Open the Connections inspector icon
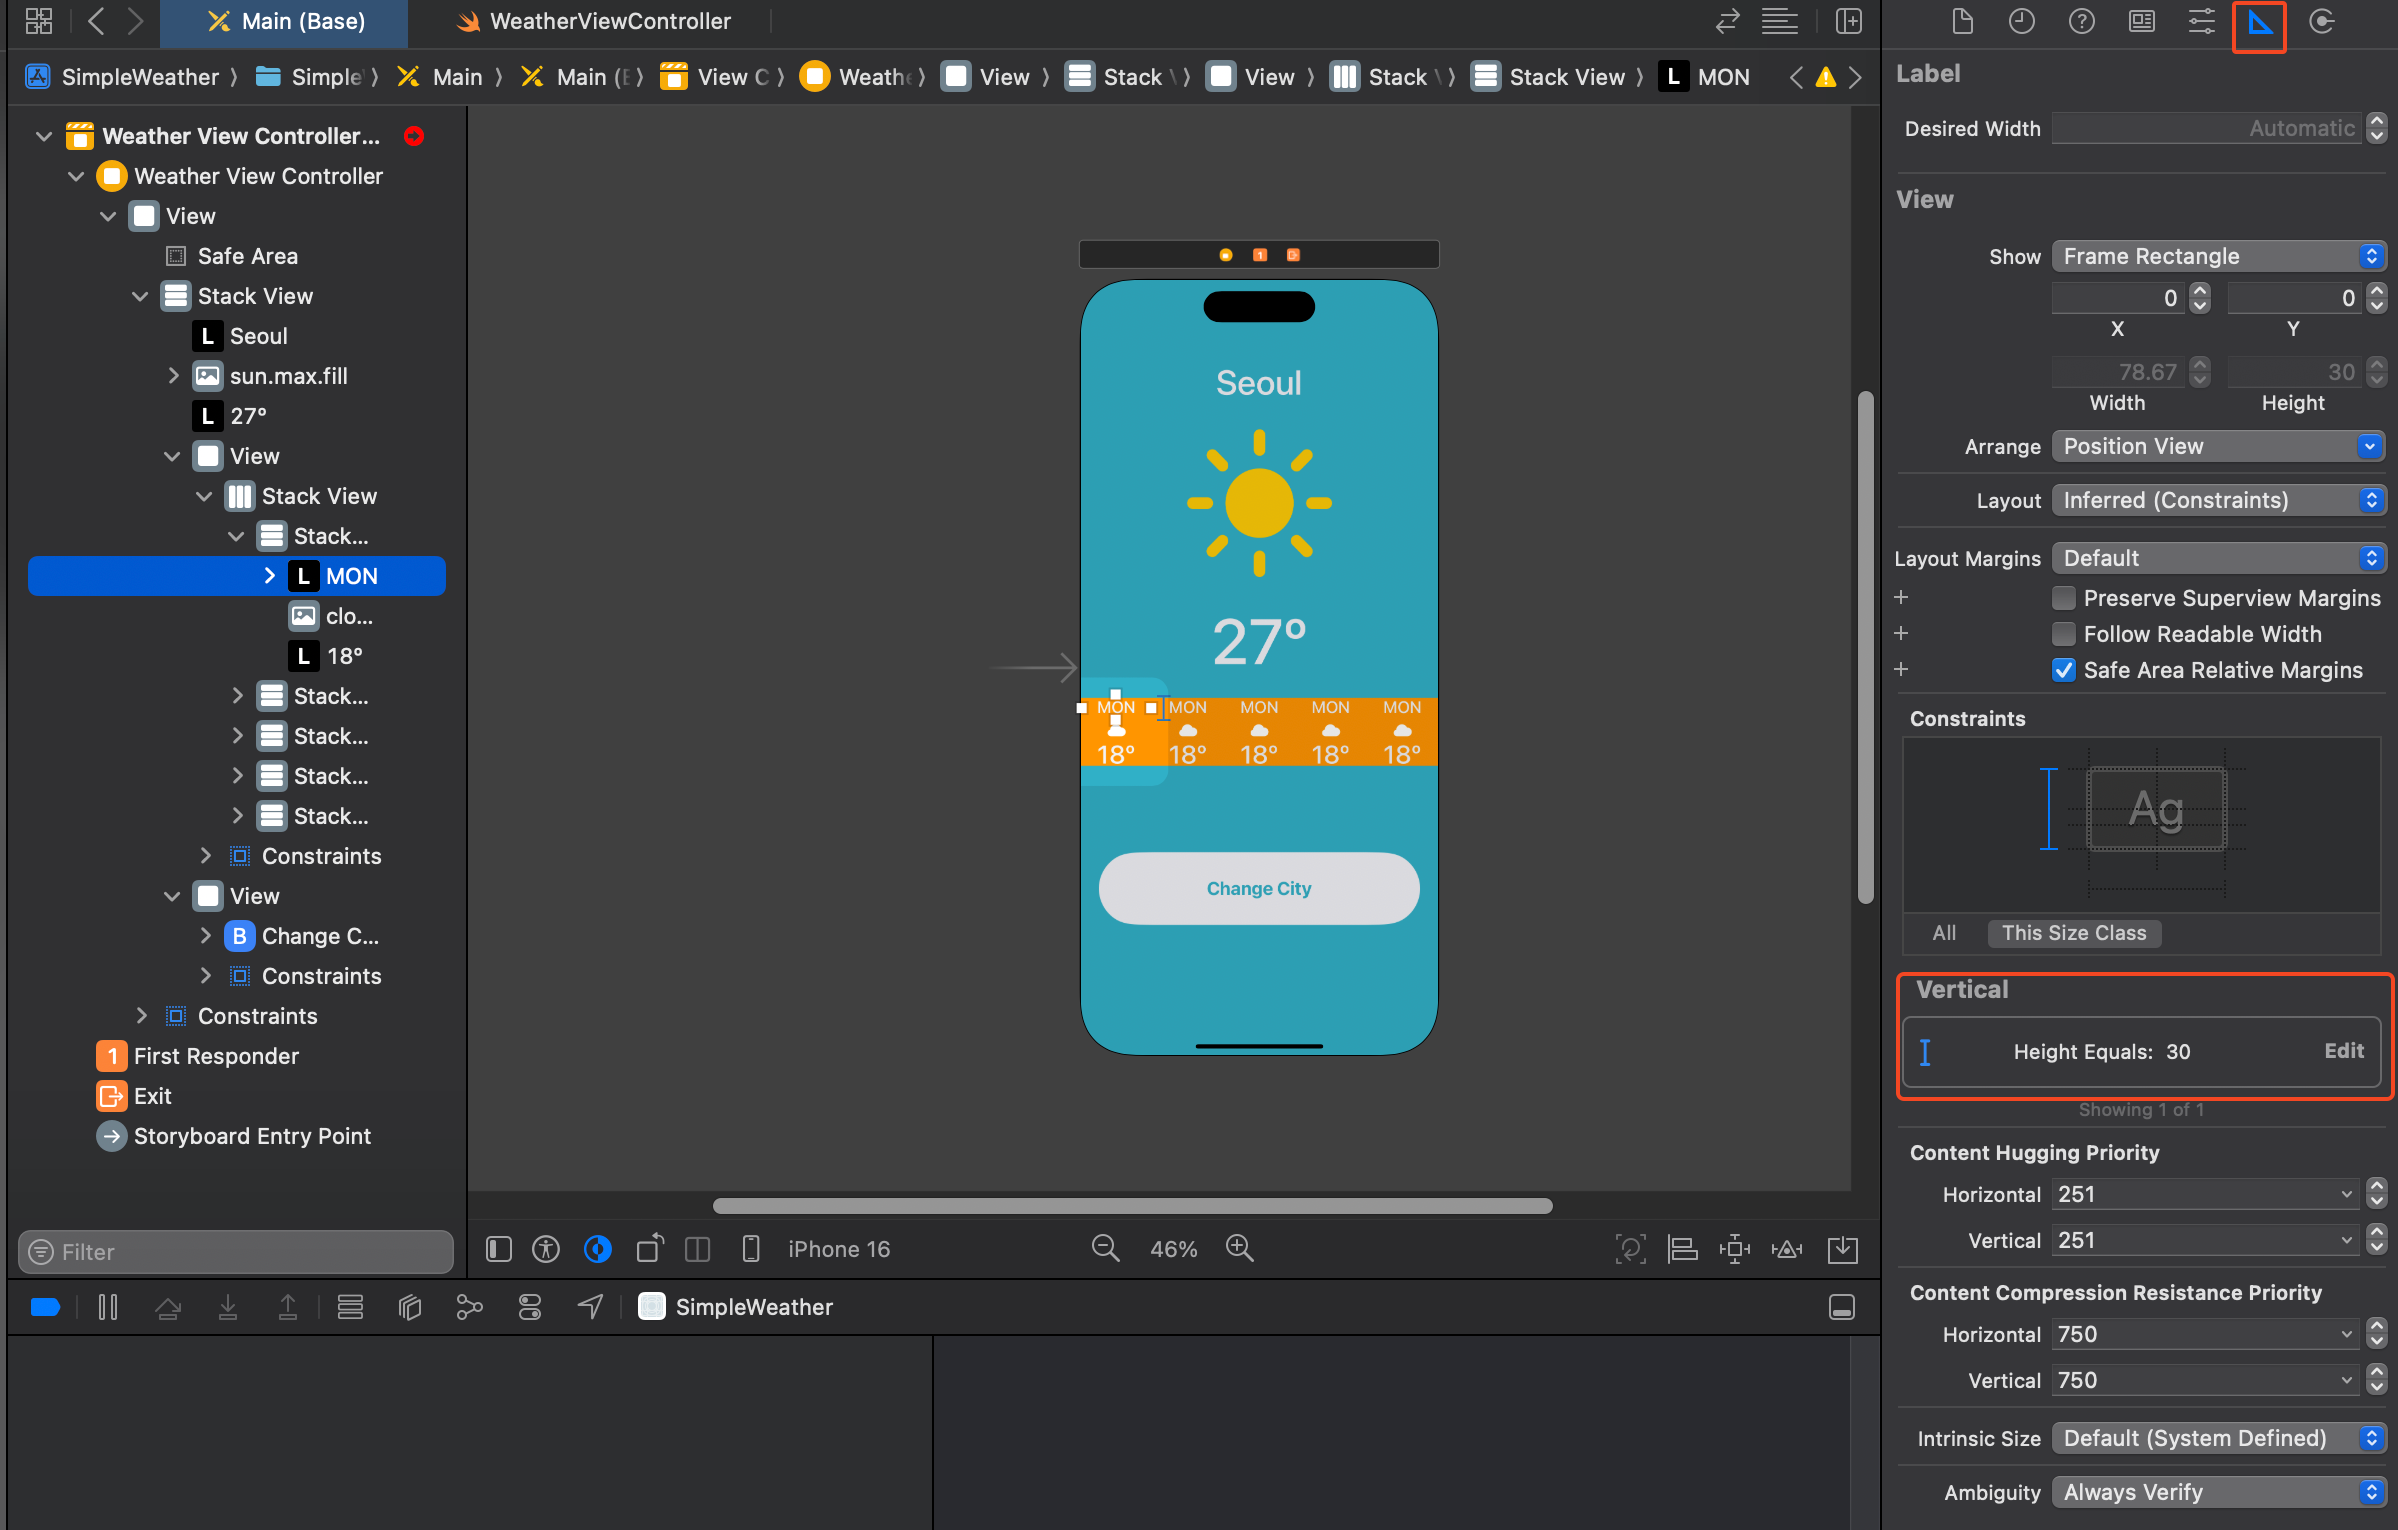This screenshot has height=1530, width=2398. [2321, 22]
